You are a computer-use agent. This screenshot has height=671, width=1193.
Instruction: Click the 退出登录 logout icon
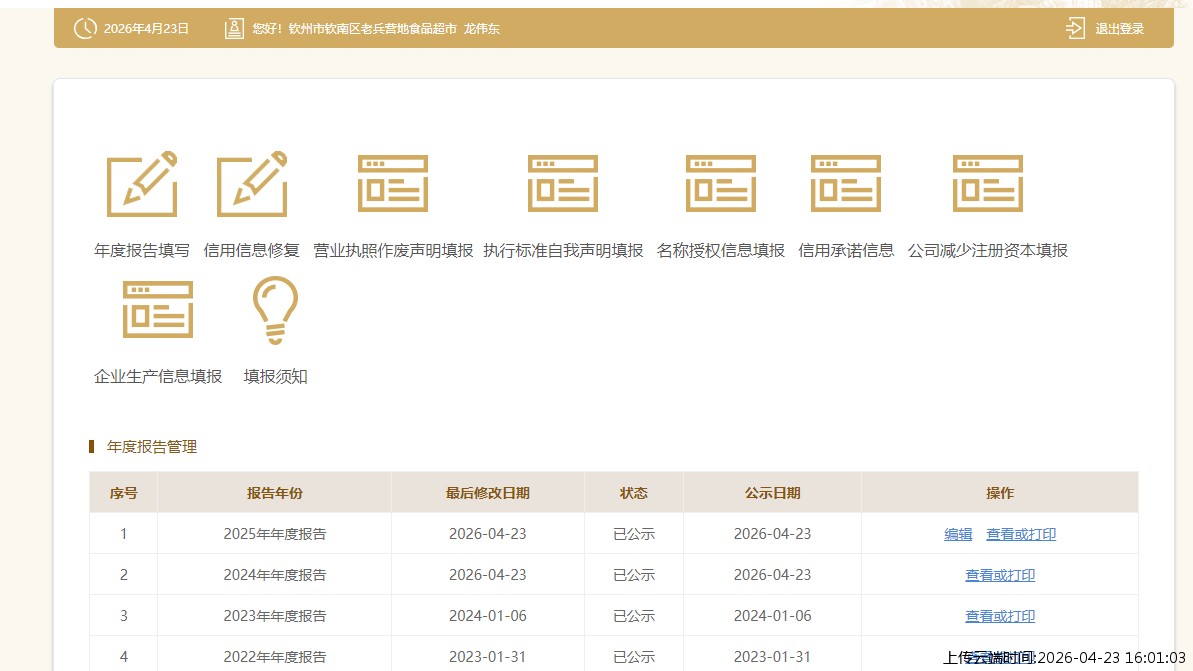click(1075, 28)
